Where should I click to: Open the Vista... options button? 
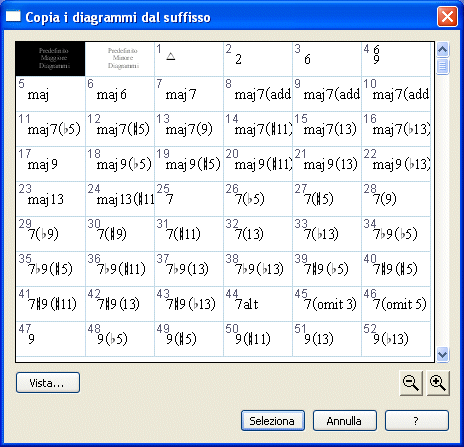[x=48, y=383]
